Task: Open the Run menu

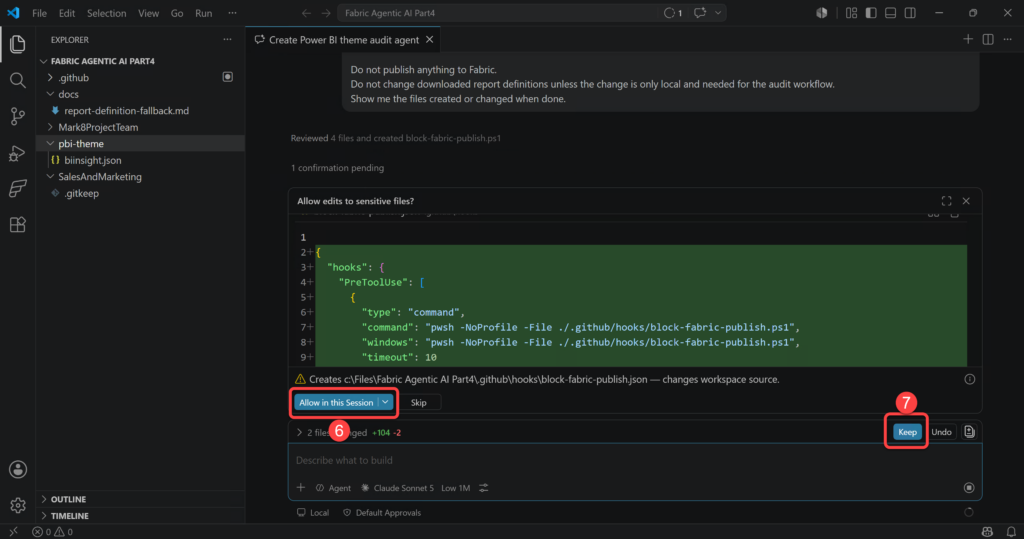Action: click(x=204, y=13)
